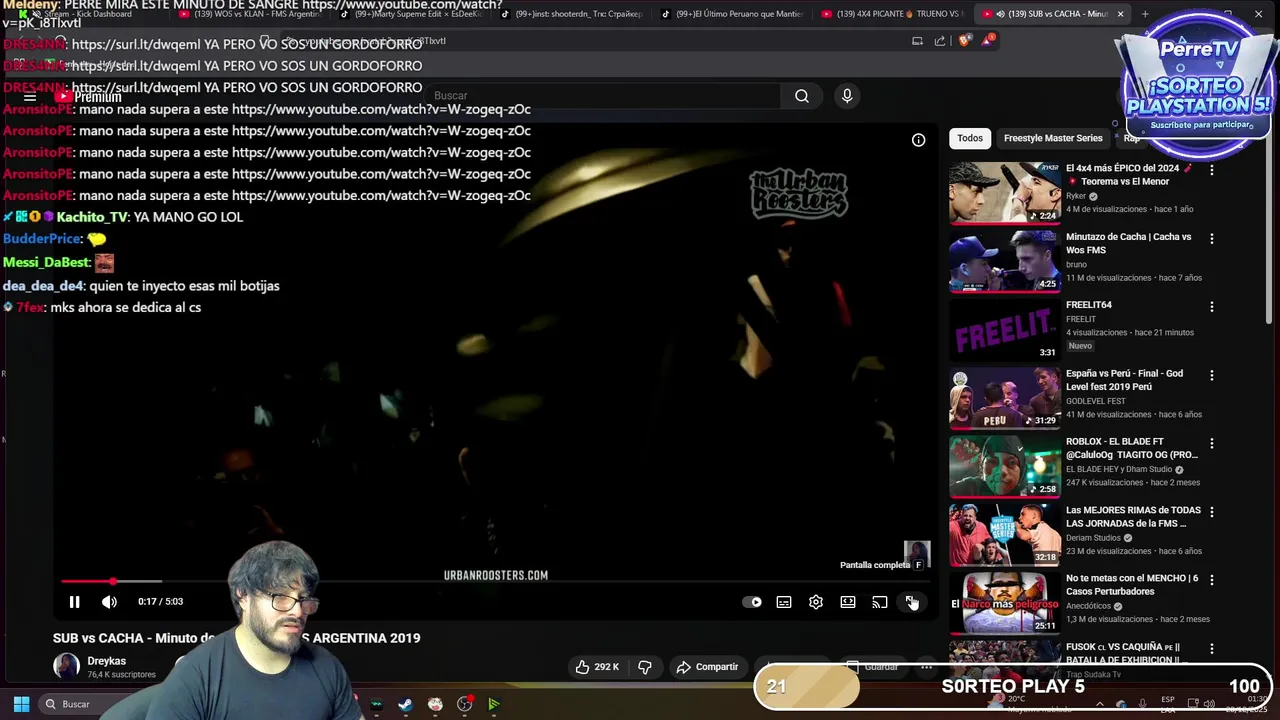Open options for FUSOK vs CAQUIÑA video
Image resolution: width=1280 pixels, height=720 pixels.
click(1212, 649)
